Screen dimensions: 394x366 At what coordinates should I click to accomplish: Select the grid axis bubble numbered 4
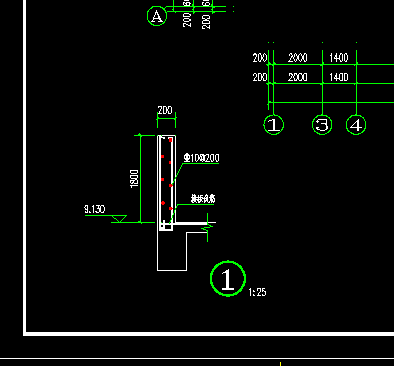pyautogui.click(x=356, y=125)
